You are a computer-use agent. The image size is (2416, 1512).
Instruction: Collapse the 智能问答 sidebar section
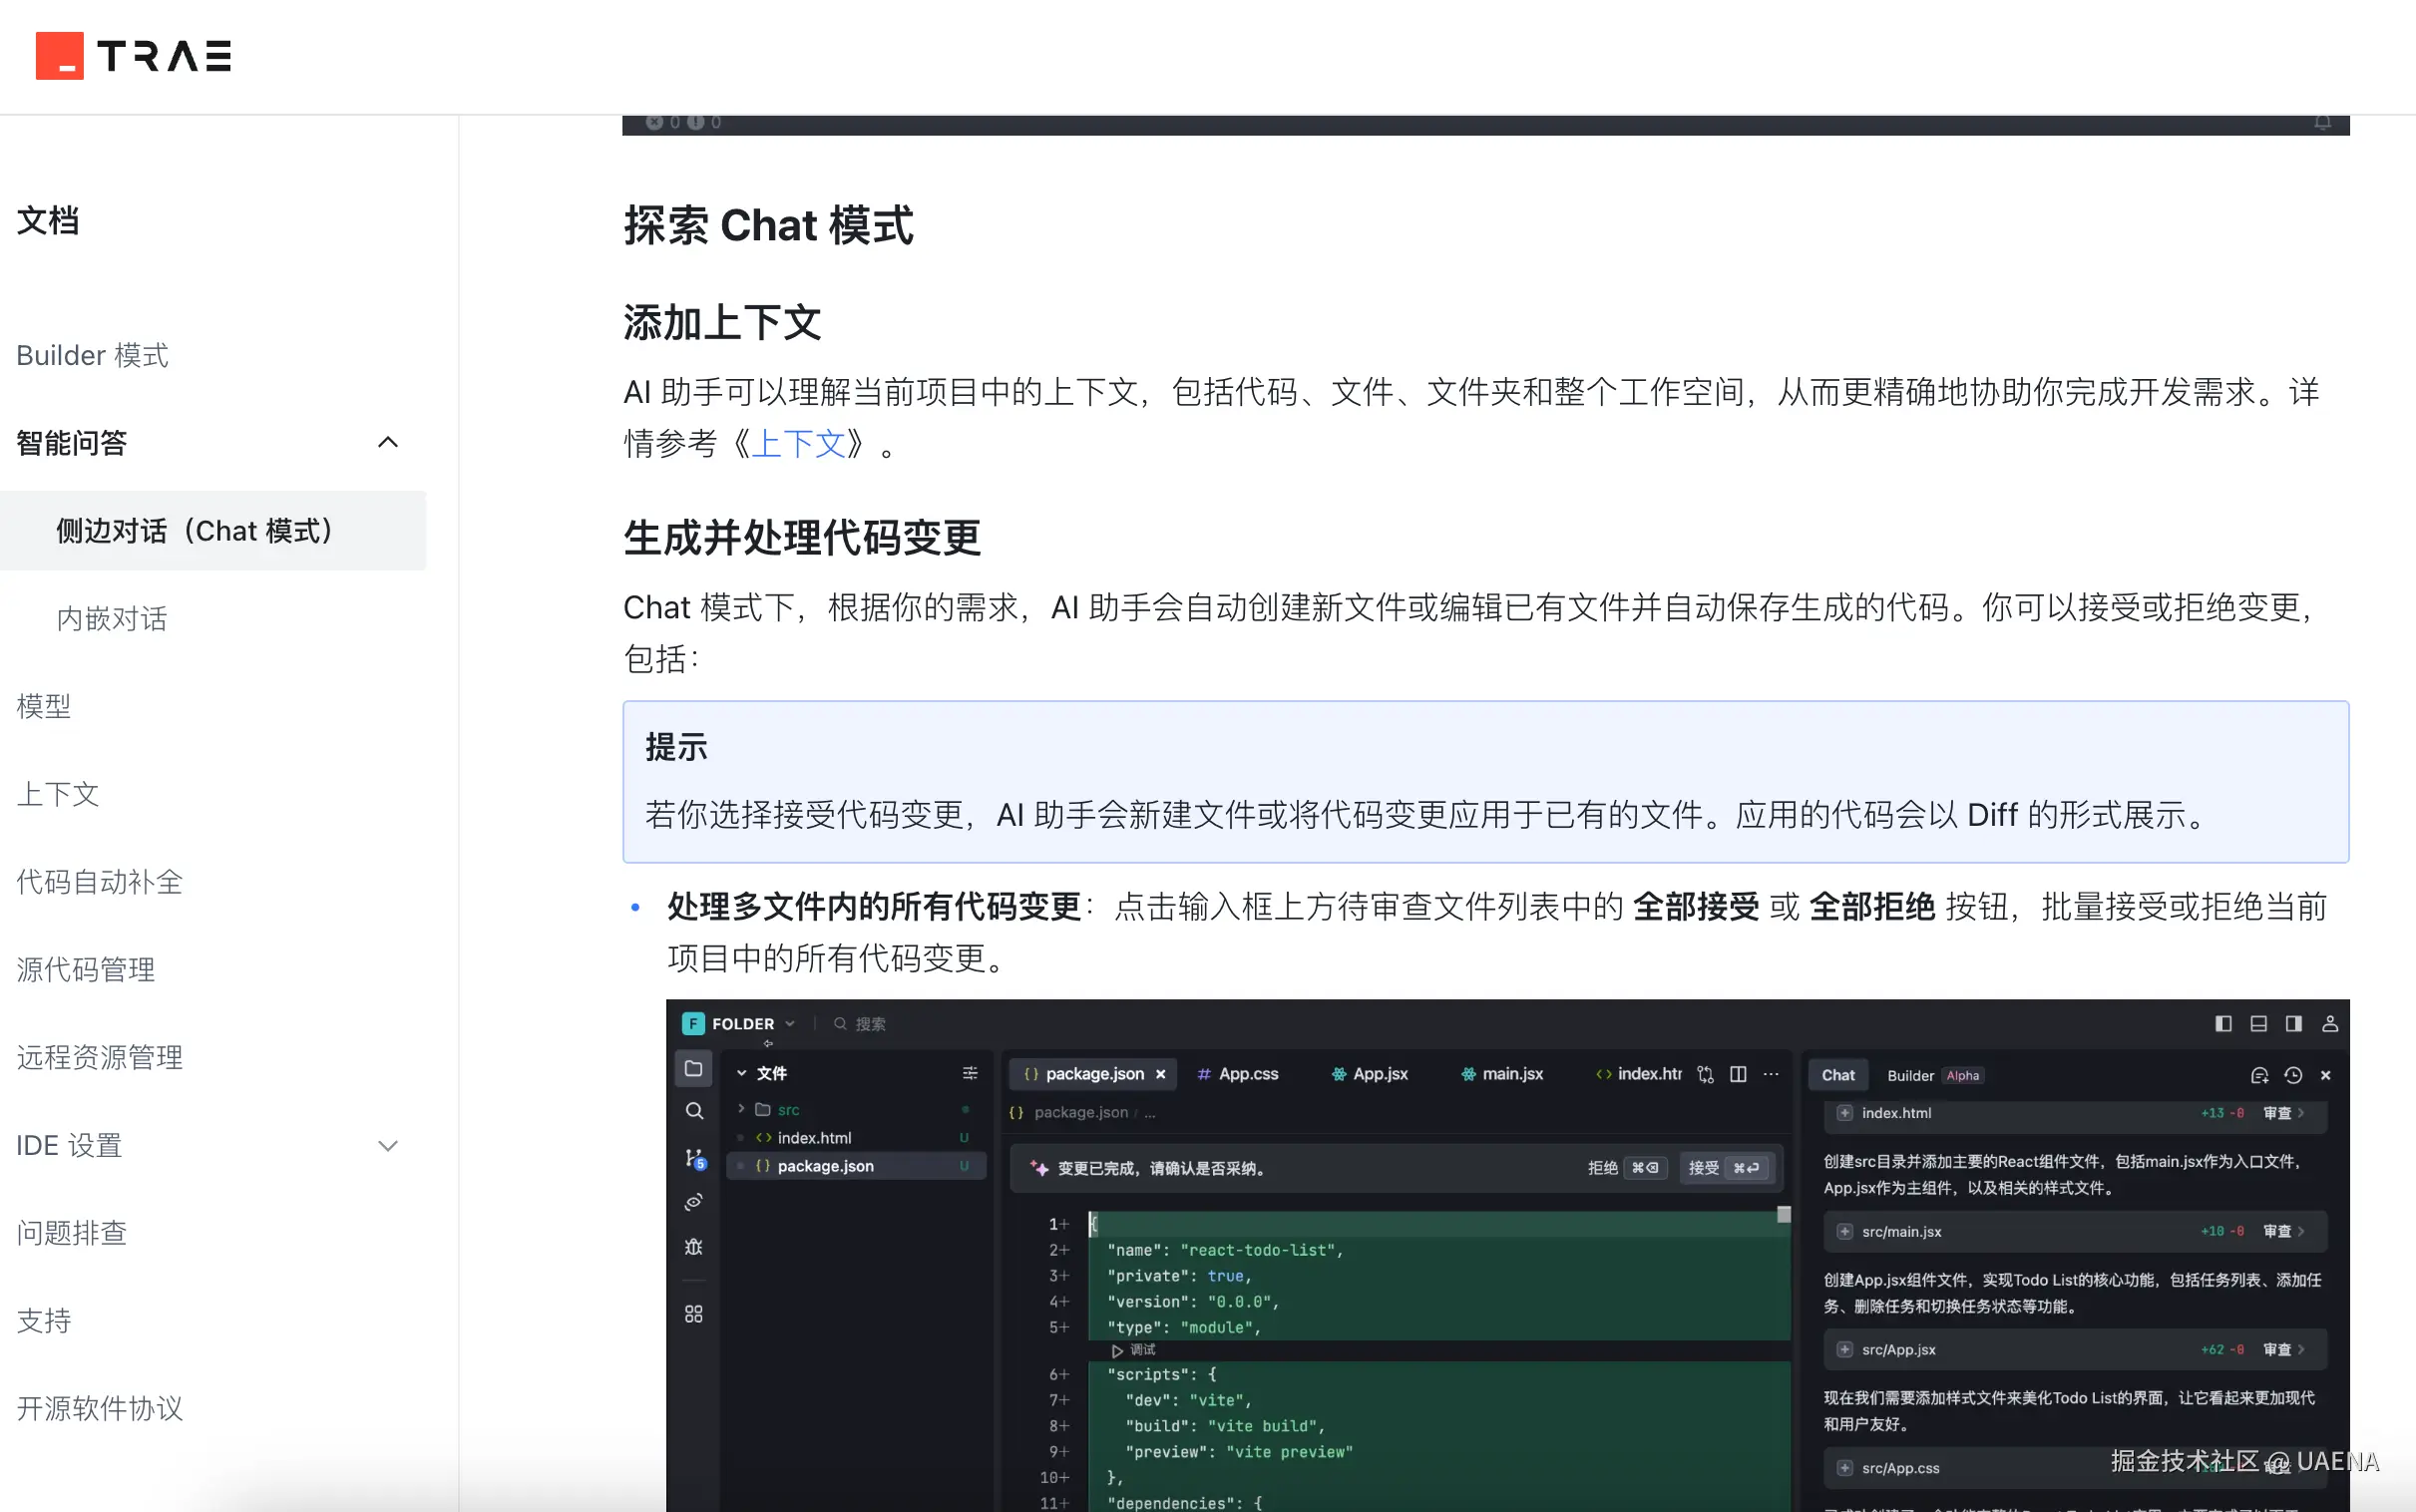point(388,442)
